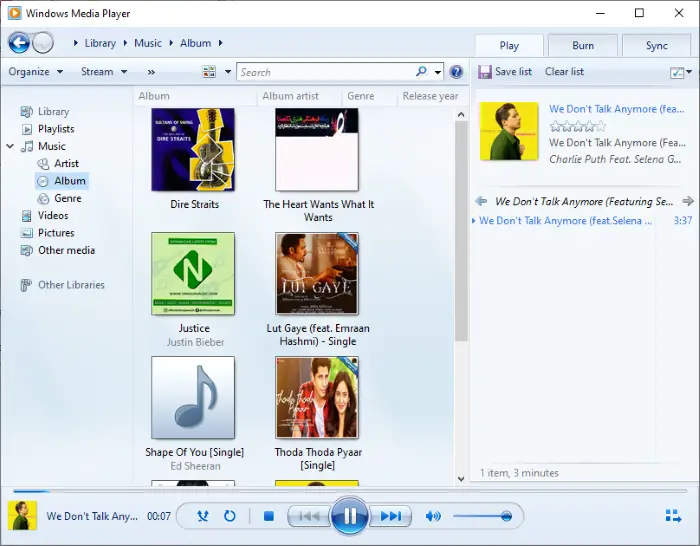700x546 pixels.
Task: Select Shape Of You album thumbnail
Action: (193, 397)
